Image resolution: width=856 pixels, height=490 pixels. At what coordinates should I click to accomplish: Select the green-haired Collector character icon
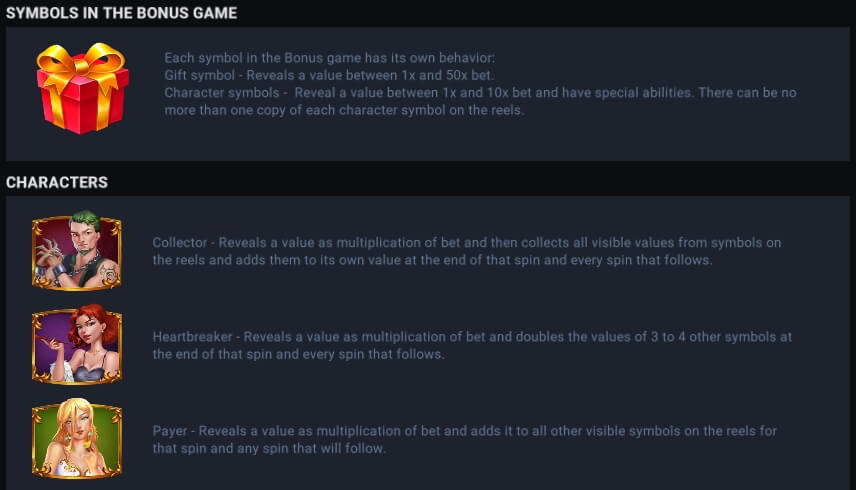point(76,250)
